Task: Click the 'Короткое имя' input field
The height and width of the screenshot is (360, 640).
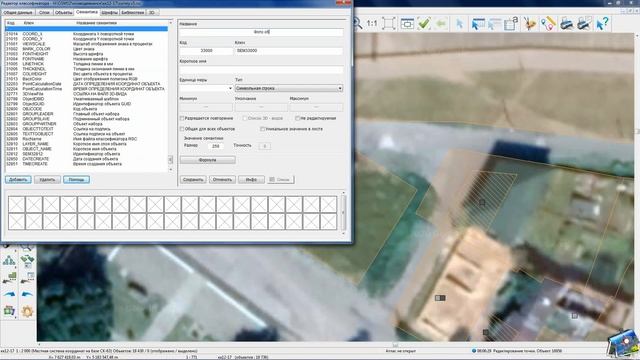Action: 261,69
